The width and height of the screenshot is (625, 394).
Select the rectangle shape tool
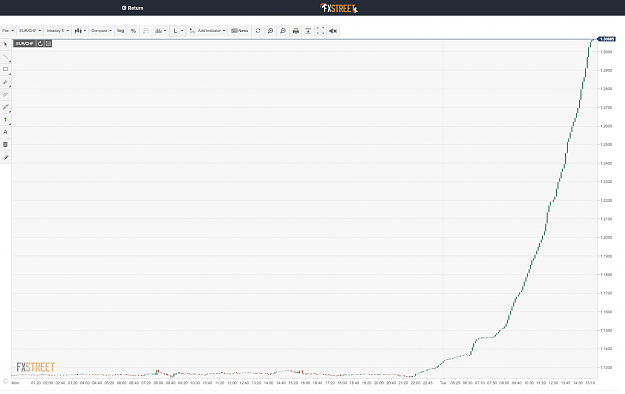(x=6, y=69)
